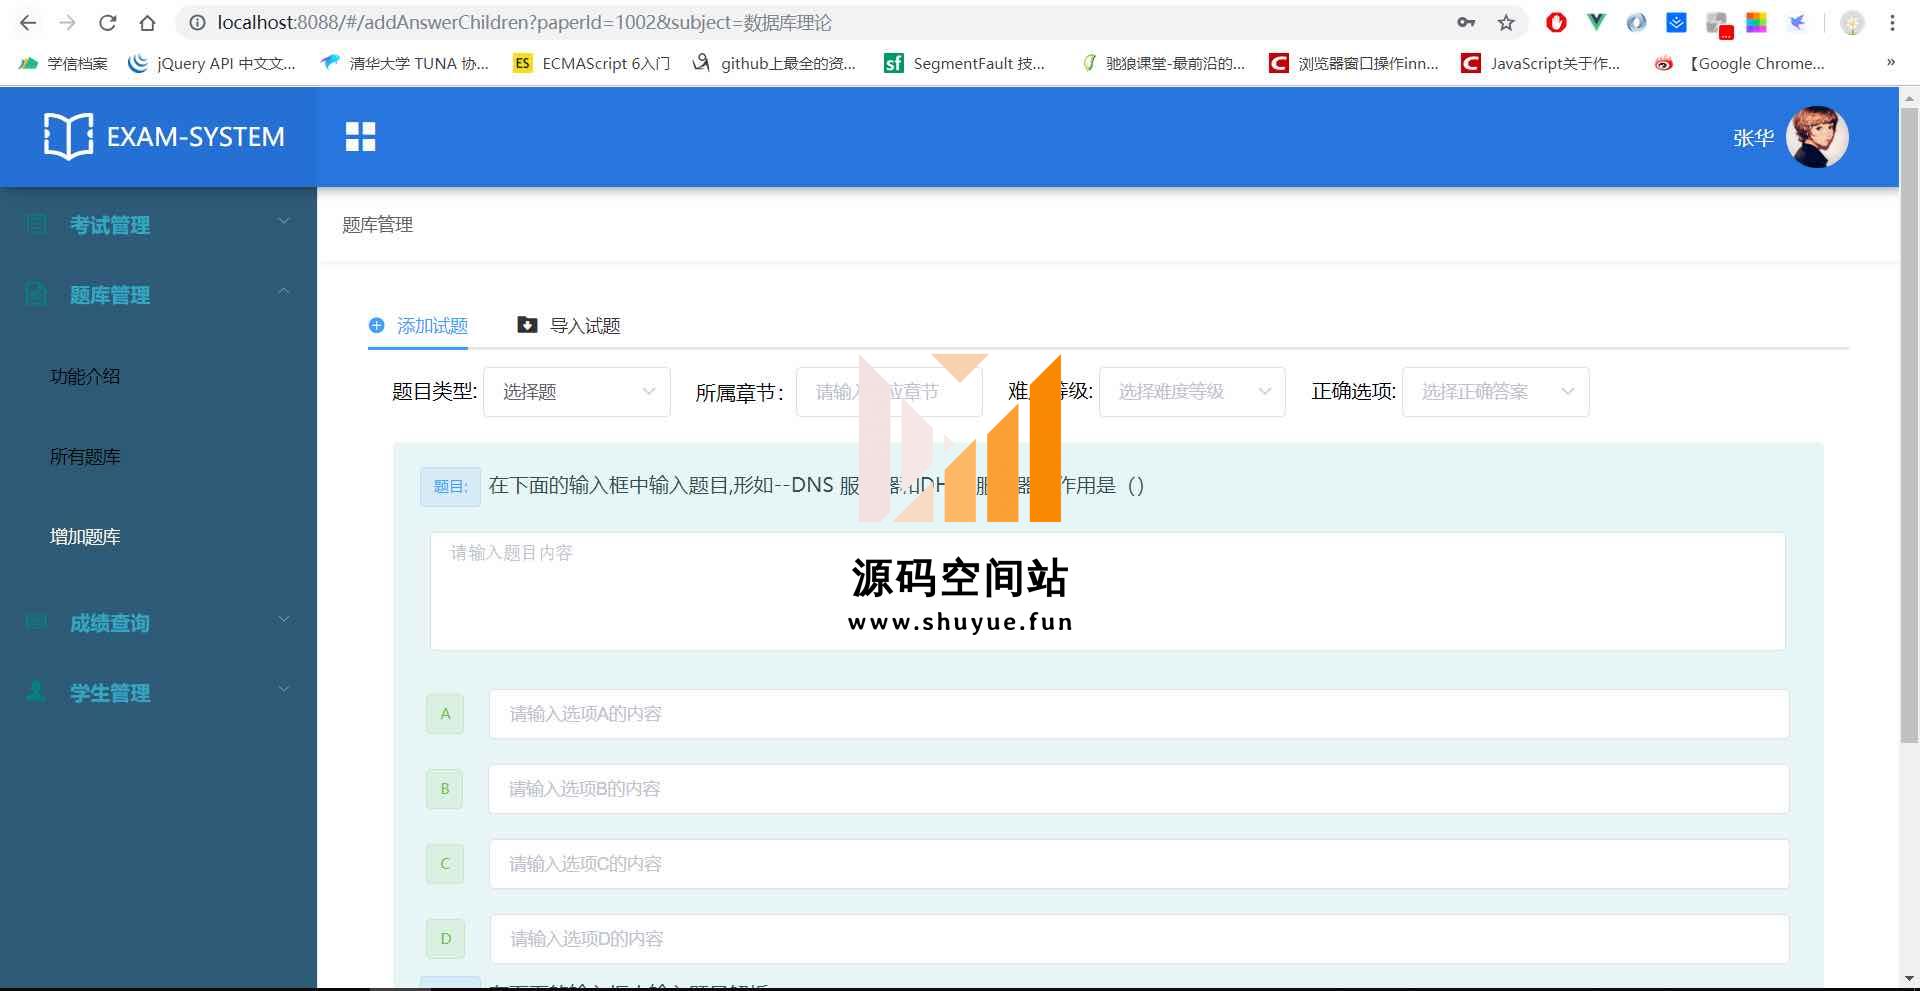Collapse the 题库管理 menu
The height and width of the screenshot is (991, 1920).
pyautogui.click(x=158, y=294)
